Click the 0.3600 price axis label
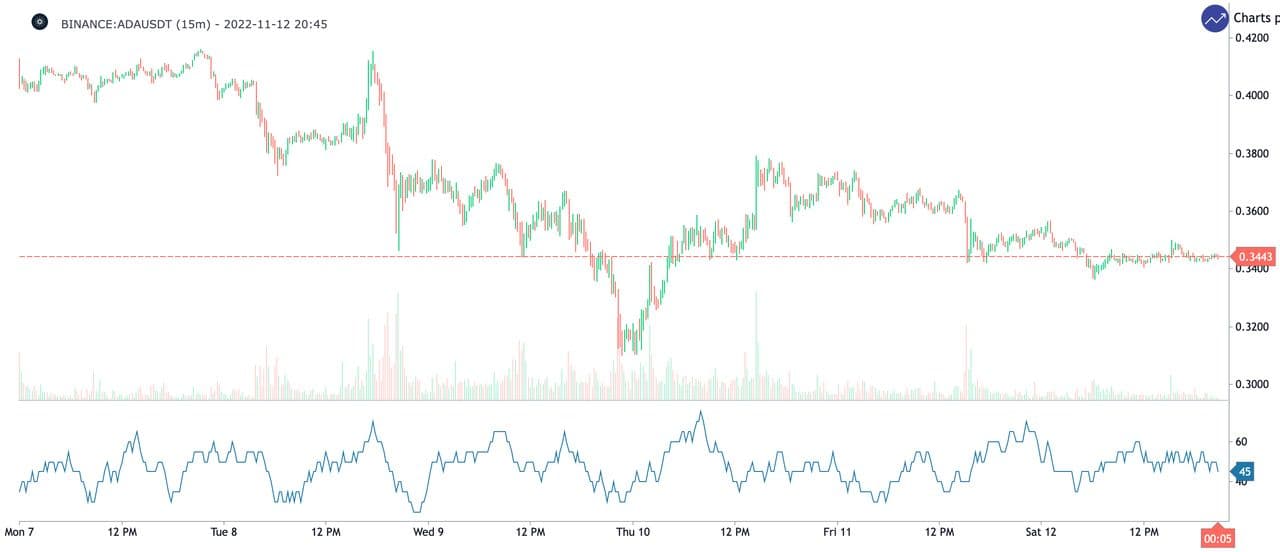This screenshot has height=552, width=1280. coord(1254,212)
